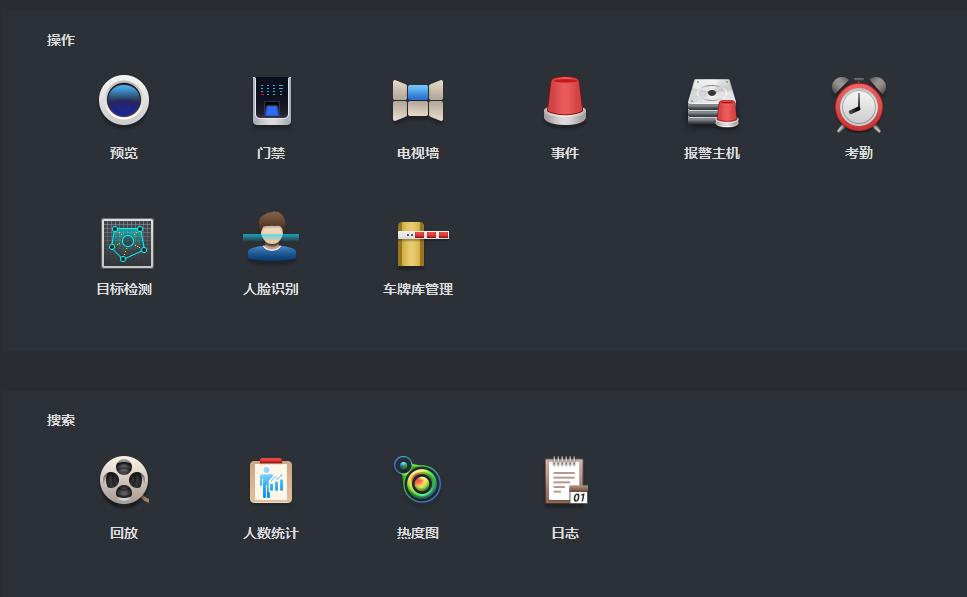
Task: Launch the 电视墙 TV wall module
Action: point(417,100)
